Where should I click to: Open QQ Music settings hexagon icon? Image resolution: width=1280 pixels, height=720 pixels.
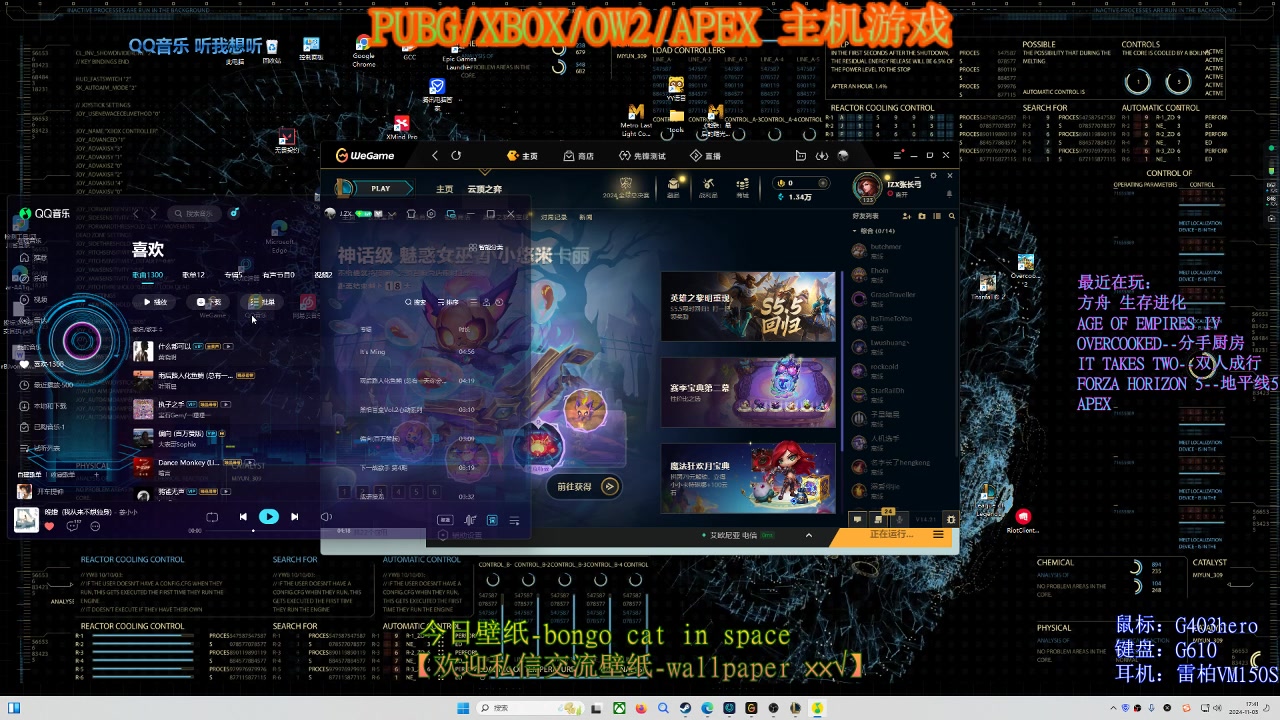pyautogui.click(x=431, y=214)
